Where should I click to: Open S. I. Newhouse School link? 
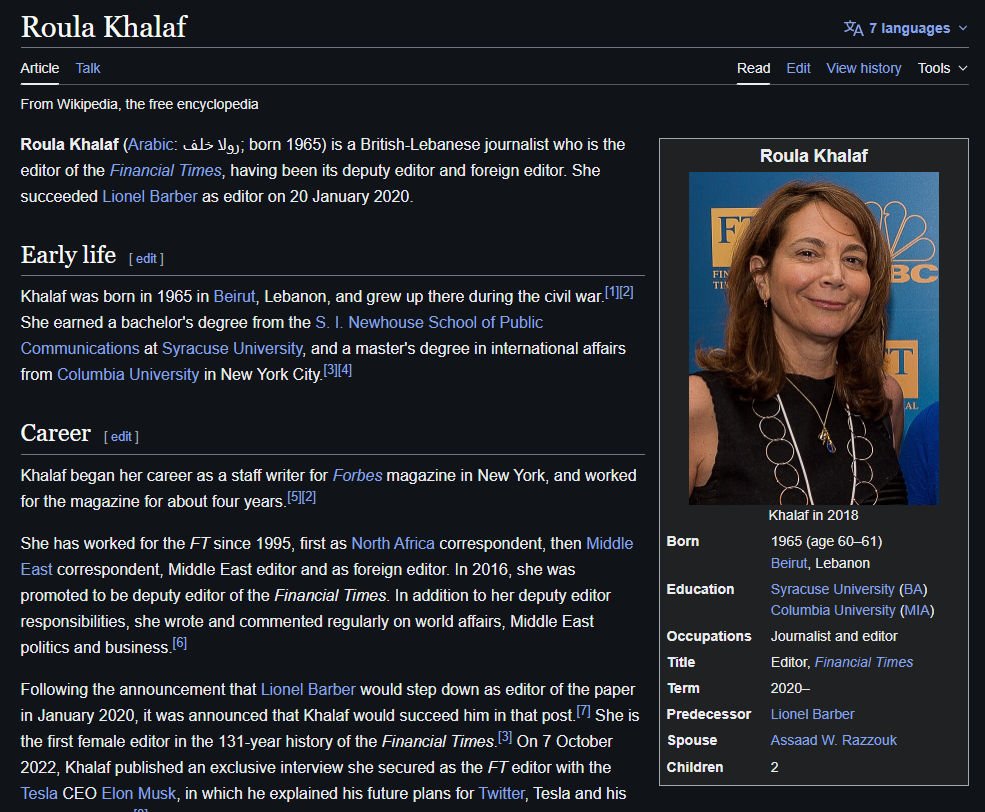tap(429, 322)
